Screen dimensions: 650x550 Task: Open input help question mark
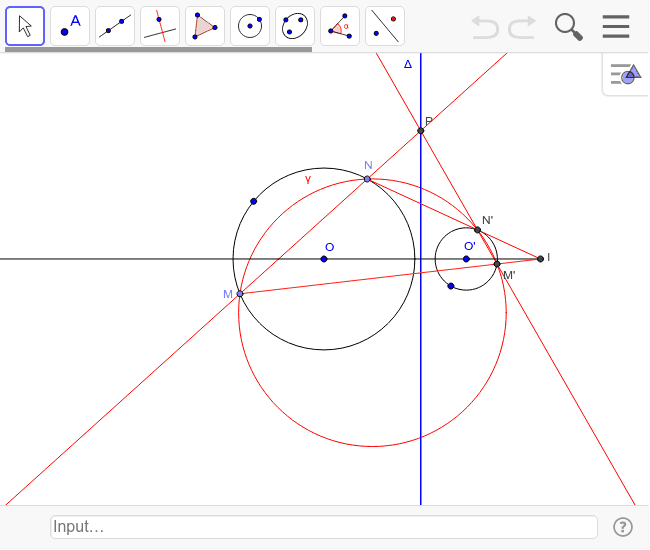pos(623,527)
